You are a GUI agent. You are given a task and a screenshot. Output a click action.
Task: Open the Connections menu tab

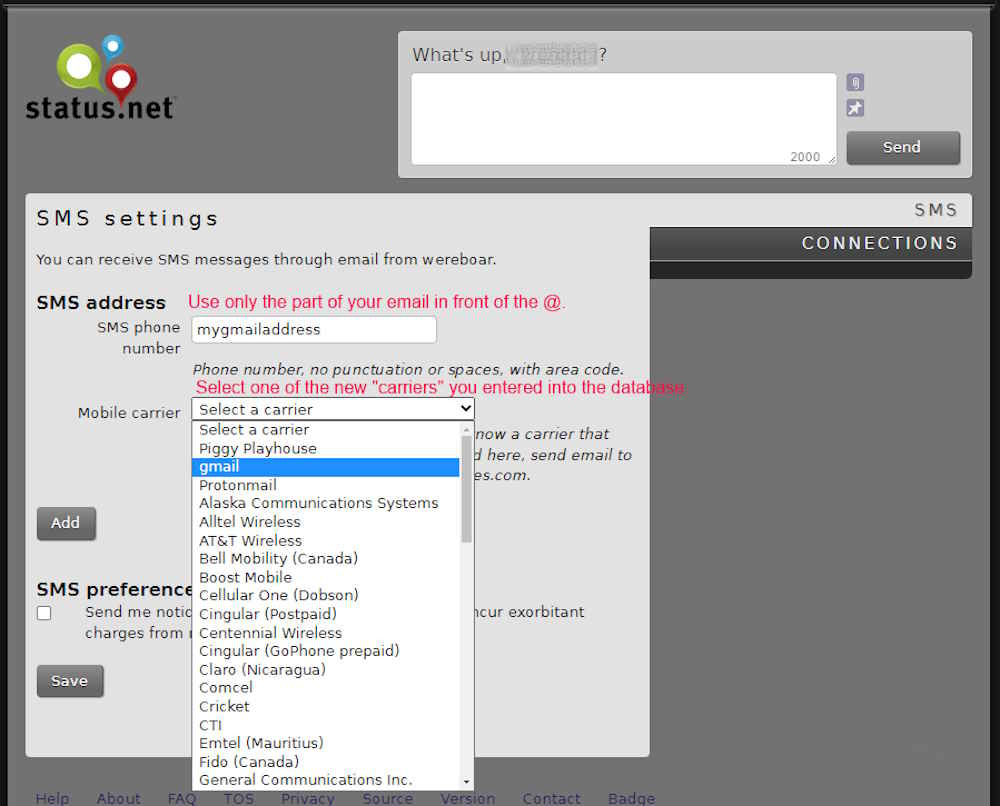point(879,243)
